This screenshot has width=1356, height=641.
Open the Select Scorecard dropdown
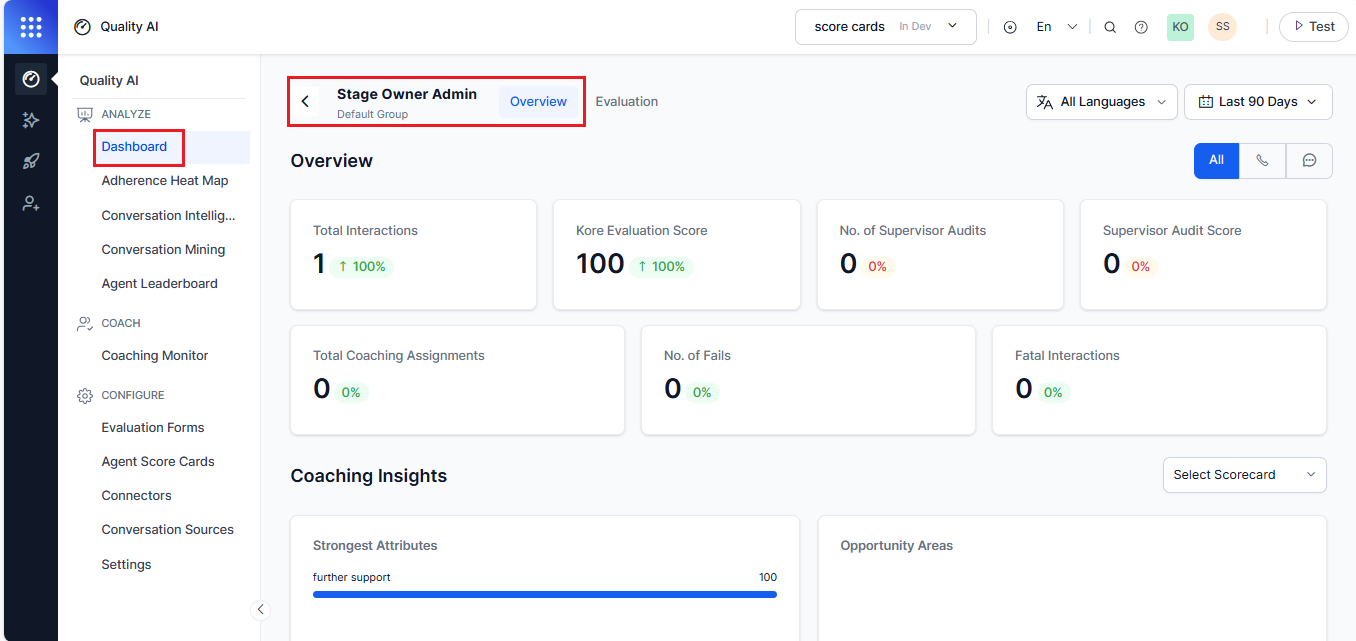click(1244, 475)
